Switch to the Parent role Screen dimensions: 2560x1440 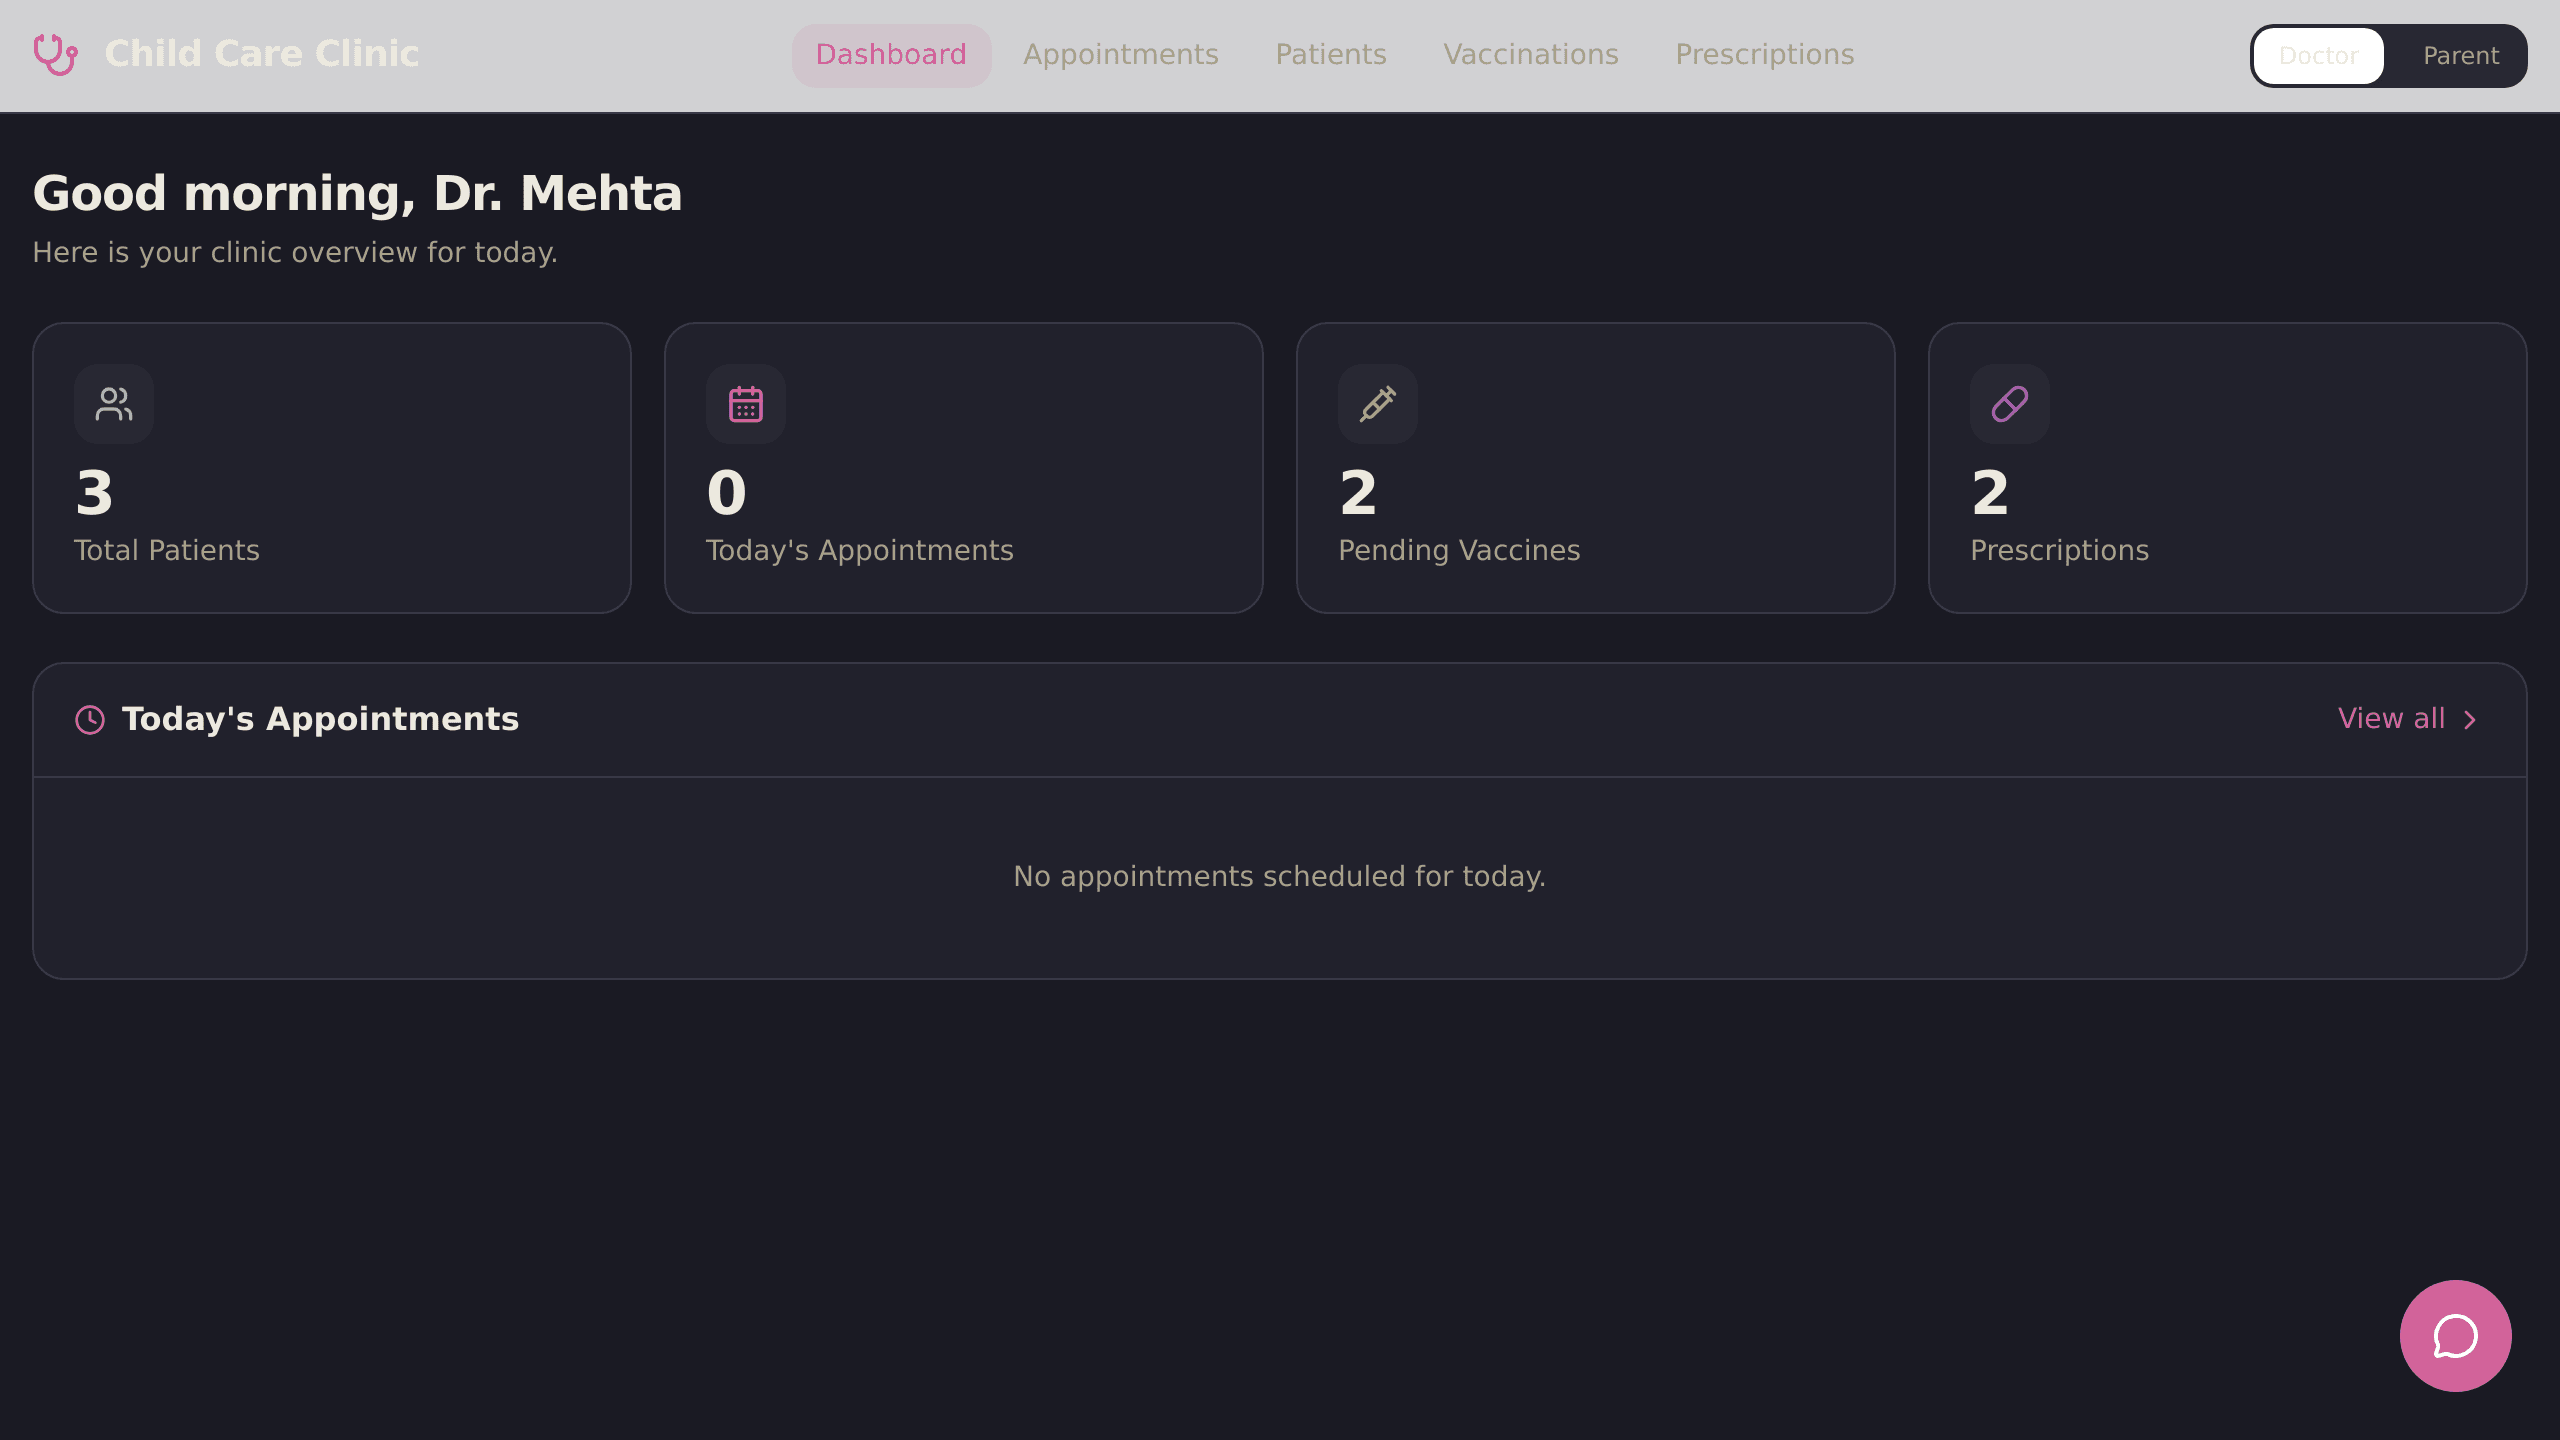click(x=2460, y=56)
